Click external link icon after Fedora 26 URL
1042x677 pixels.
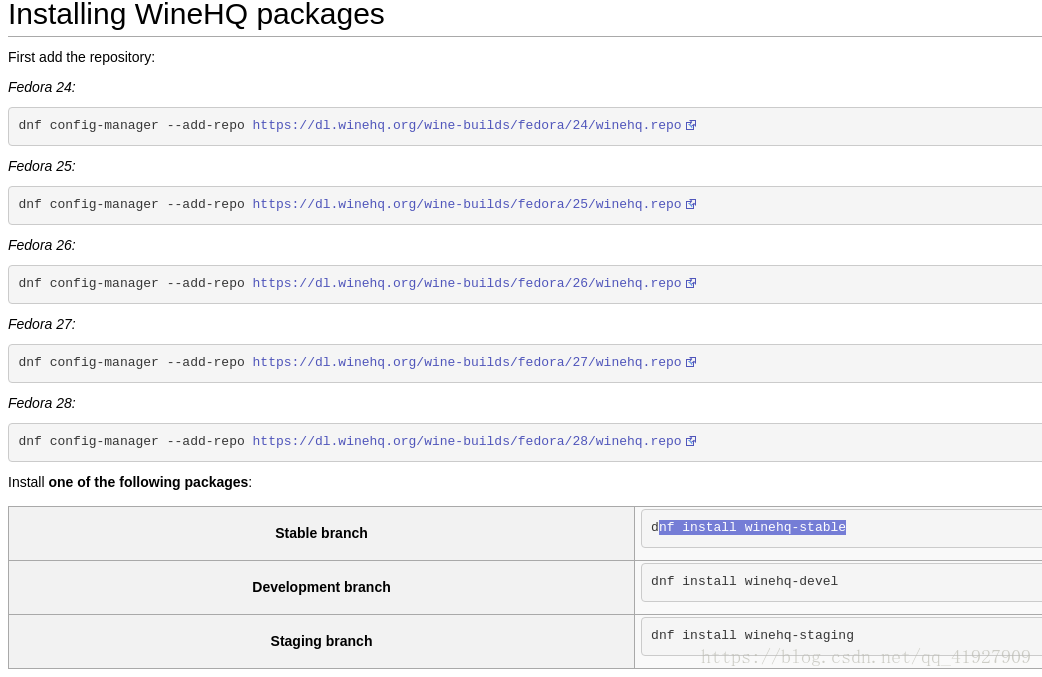pyautogui.click(x=691, y=283)
